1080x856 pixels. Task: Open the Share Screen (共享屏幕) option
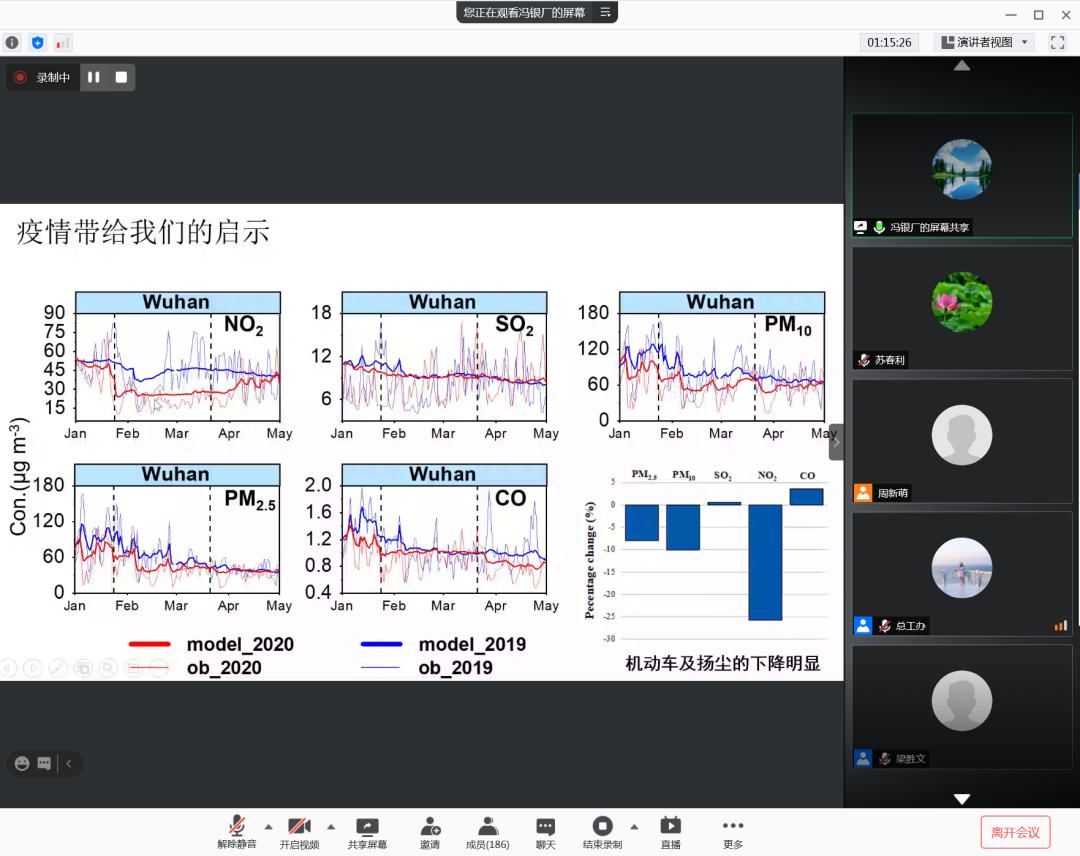tap(367, 832)
